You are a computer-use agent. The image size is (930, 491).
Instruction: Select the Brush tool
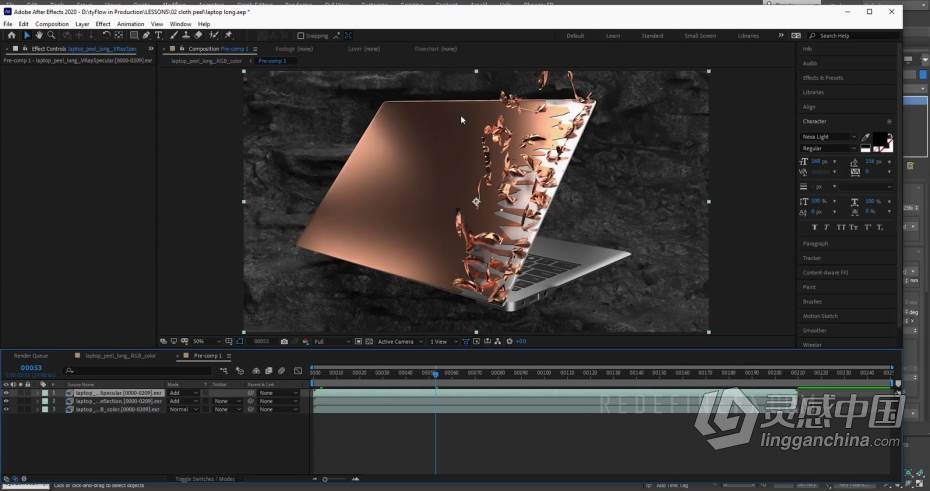click(174, 36)
